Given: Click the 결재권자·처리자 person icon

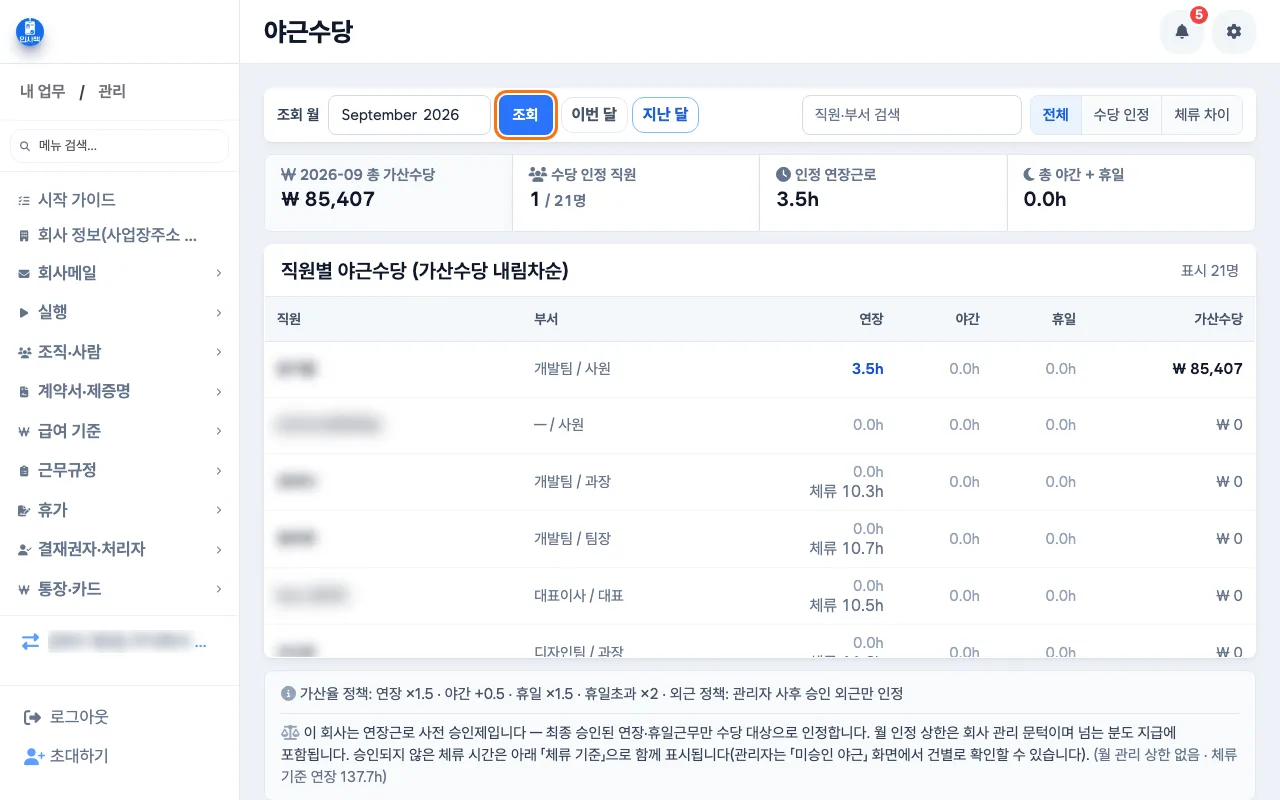Looking at the screenshot, I should (24, 549).
